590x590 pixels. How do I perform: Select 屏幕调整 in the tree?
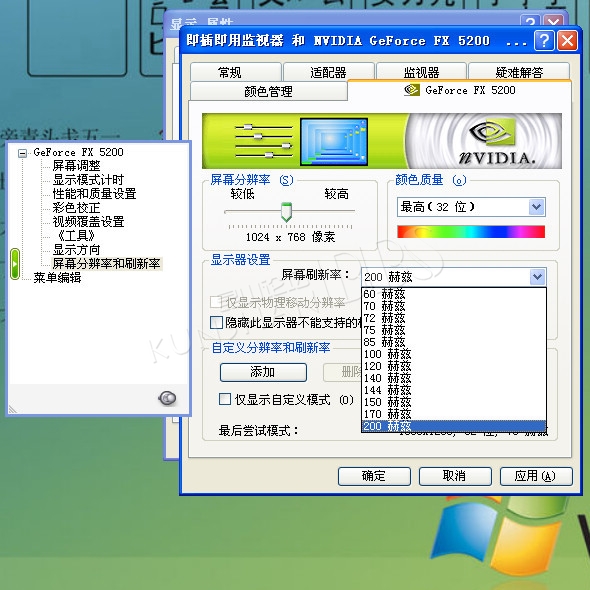pyautogui.click(x=76, y=166)
